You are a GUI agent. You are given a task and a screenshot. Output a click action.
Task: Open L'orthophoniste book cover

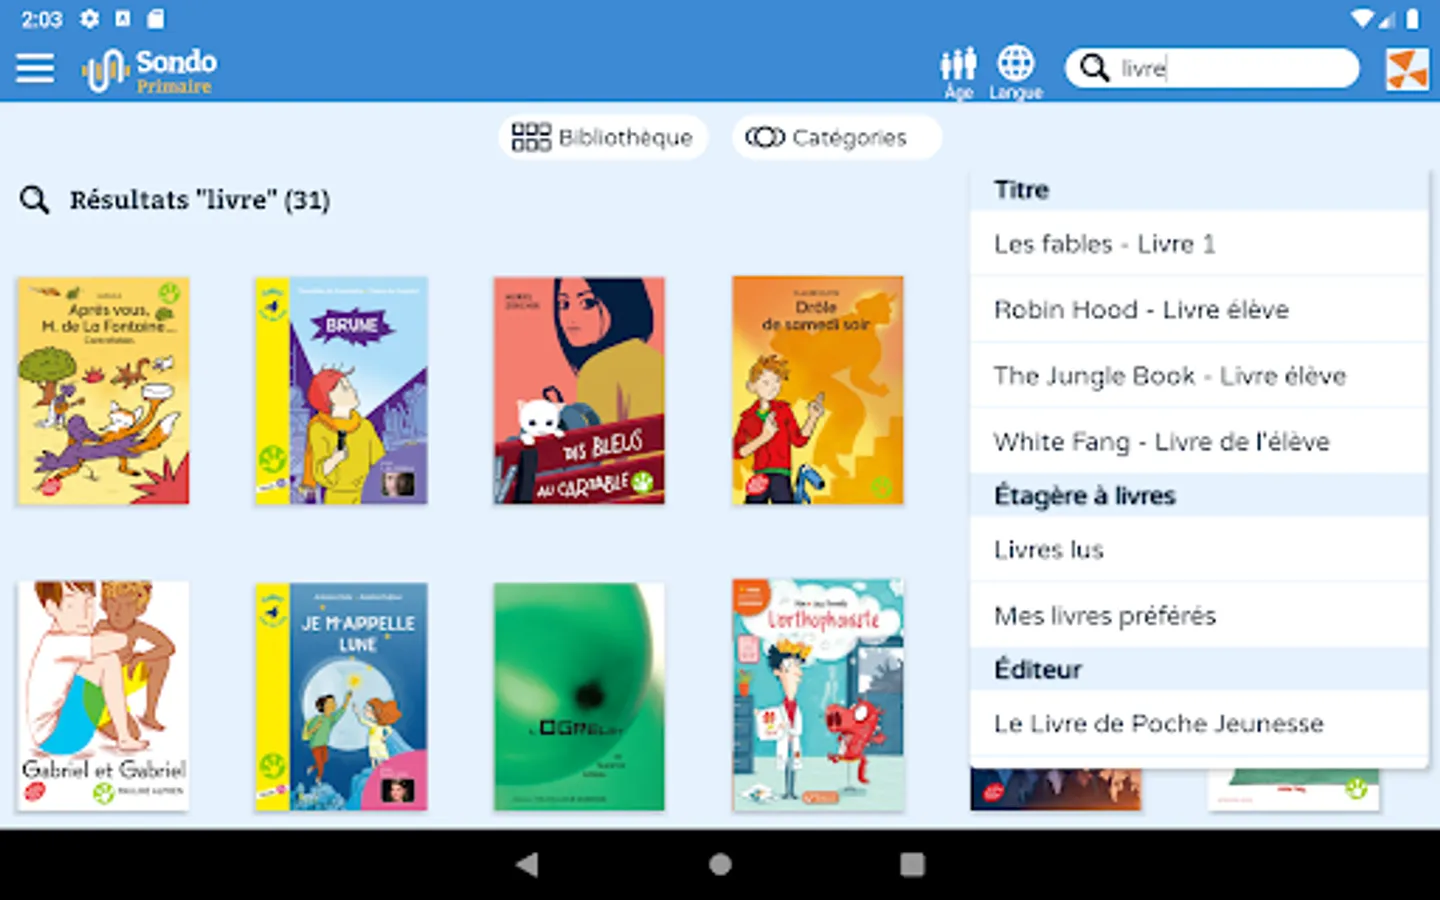(x=818, y=696)
